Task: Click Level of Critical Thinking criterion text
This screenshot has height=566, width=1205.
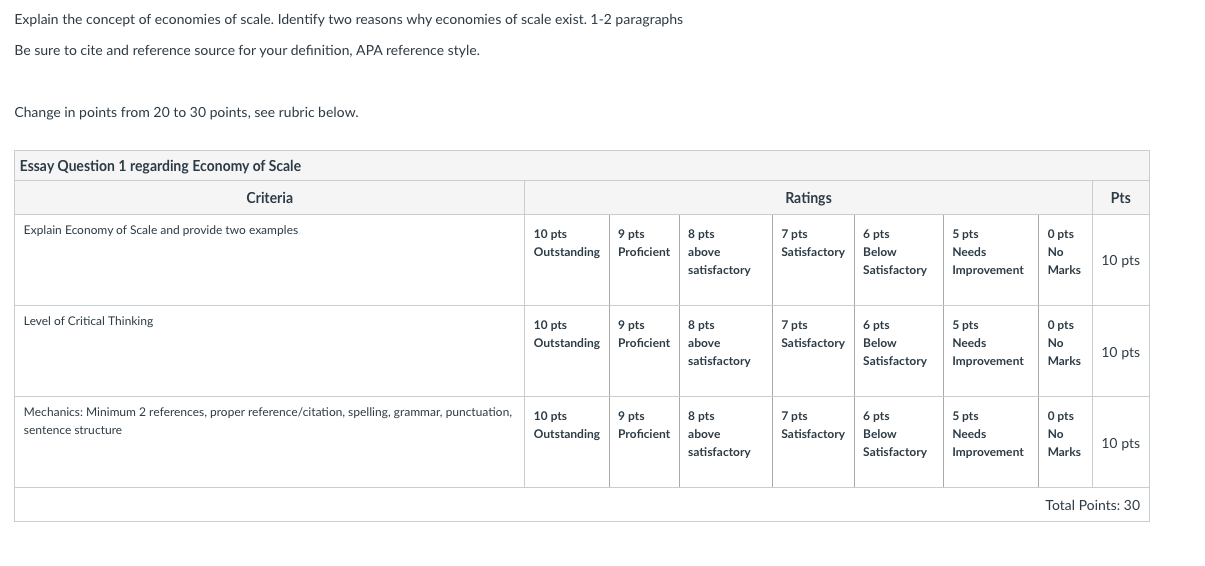Action: [88, 321]
